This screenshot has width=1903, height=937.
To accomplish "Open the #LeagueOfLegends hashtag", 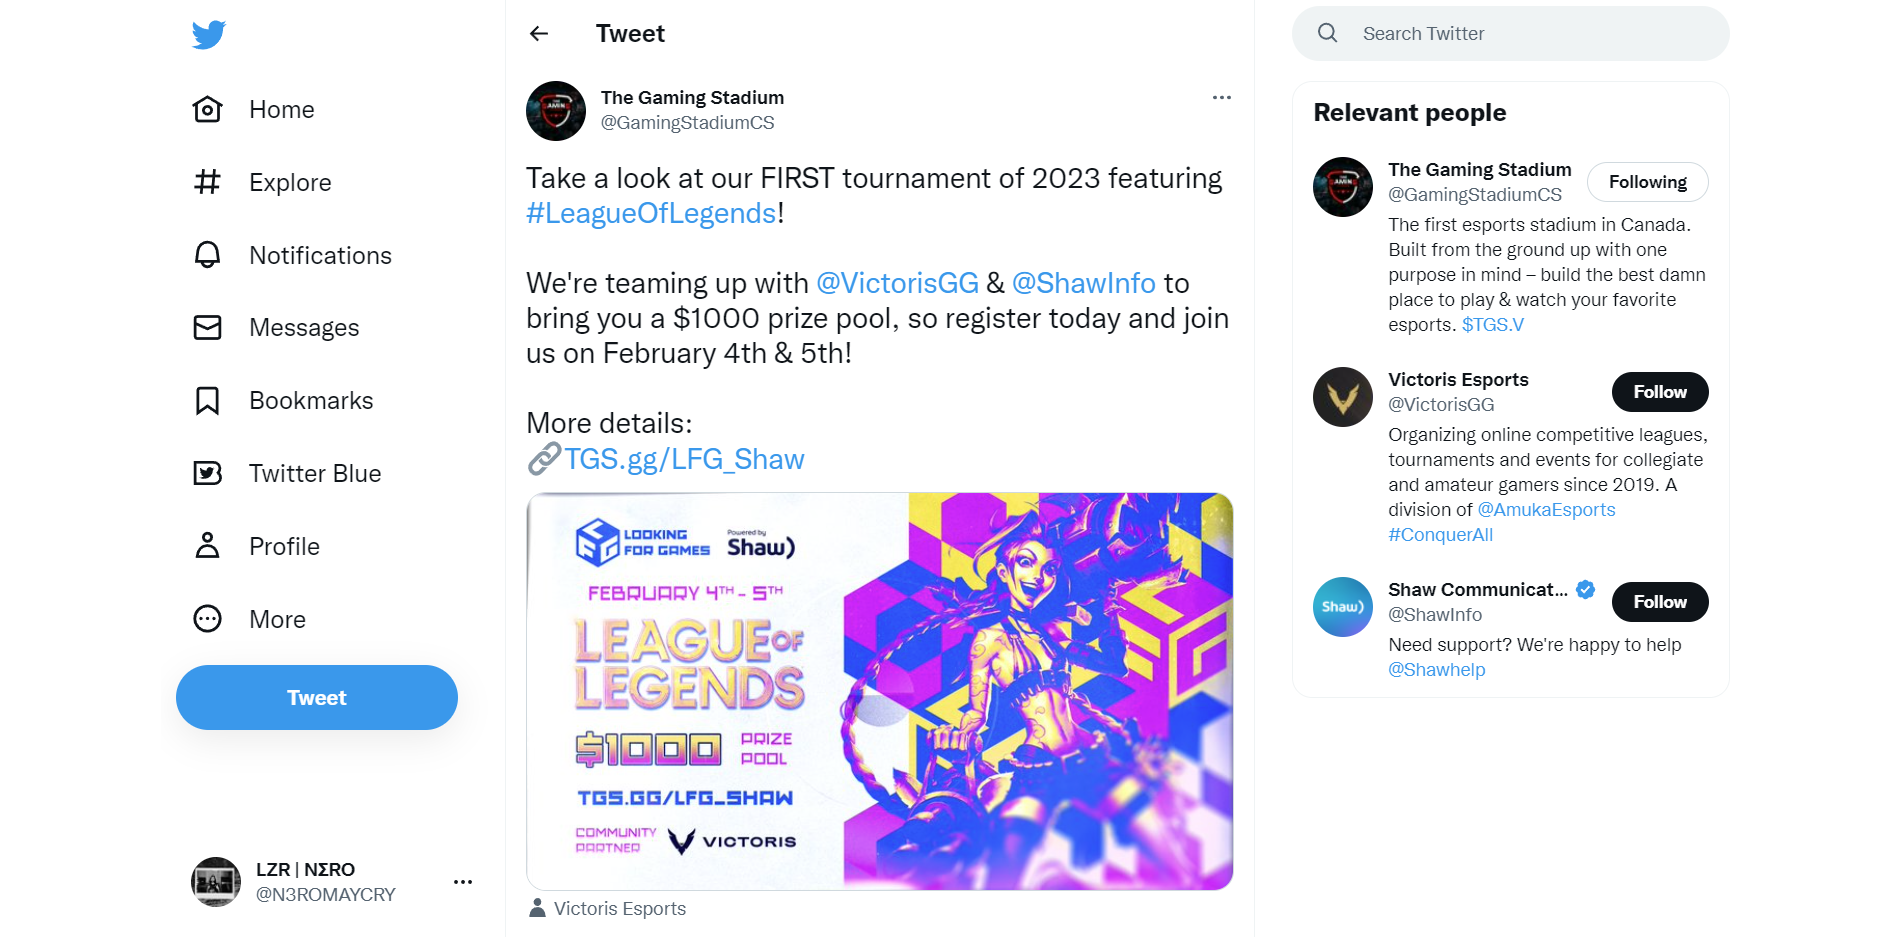I will (x=651, y=213).
